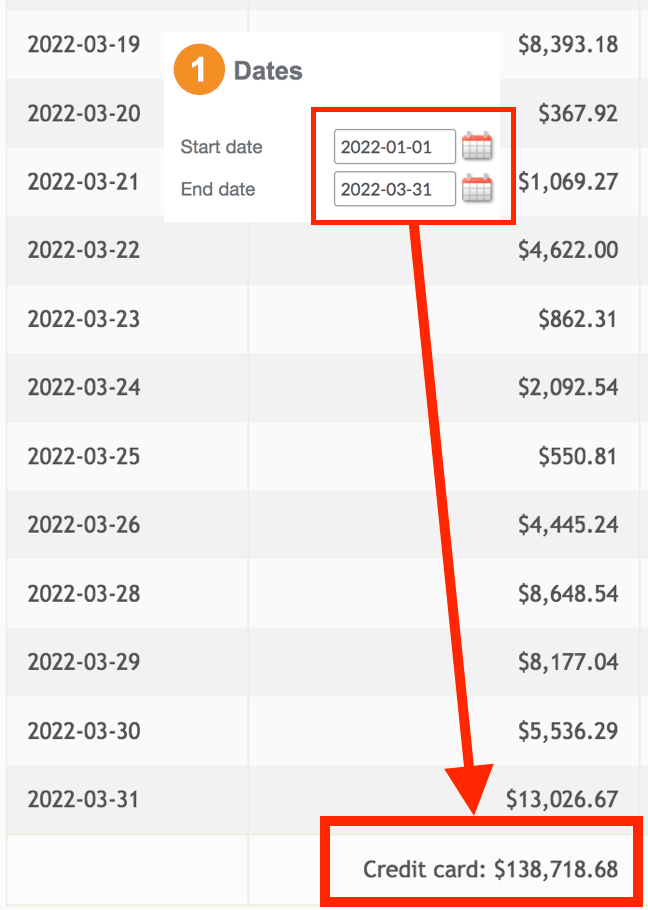Open the Start date calendar picker
This screenshot has width=648, height=910.
[x=477, y=146]
